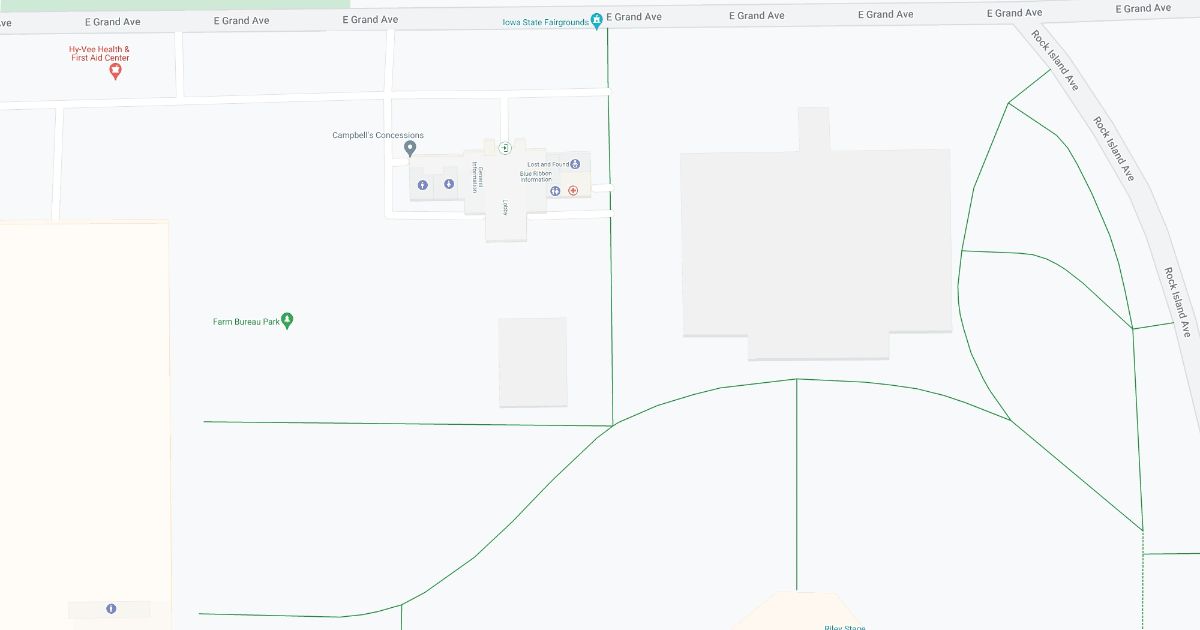Click the unisex restroom icon near first aid
The width and height of the screenshot is (1200, 630).
pos(555,190)
